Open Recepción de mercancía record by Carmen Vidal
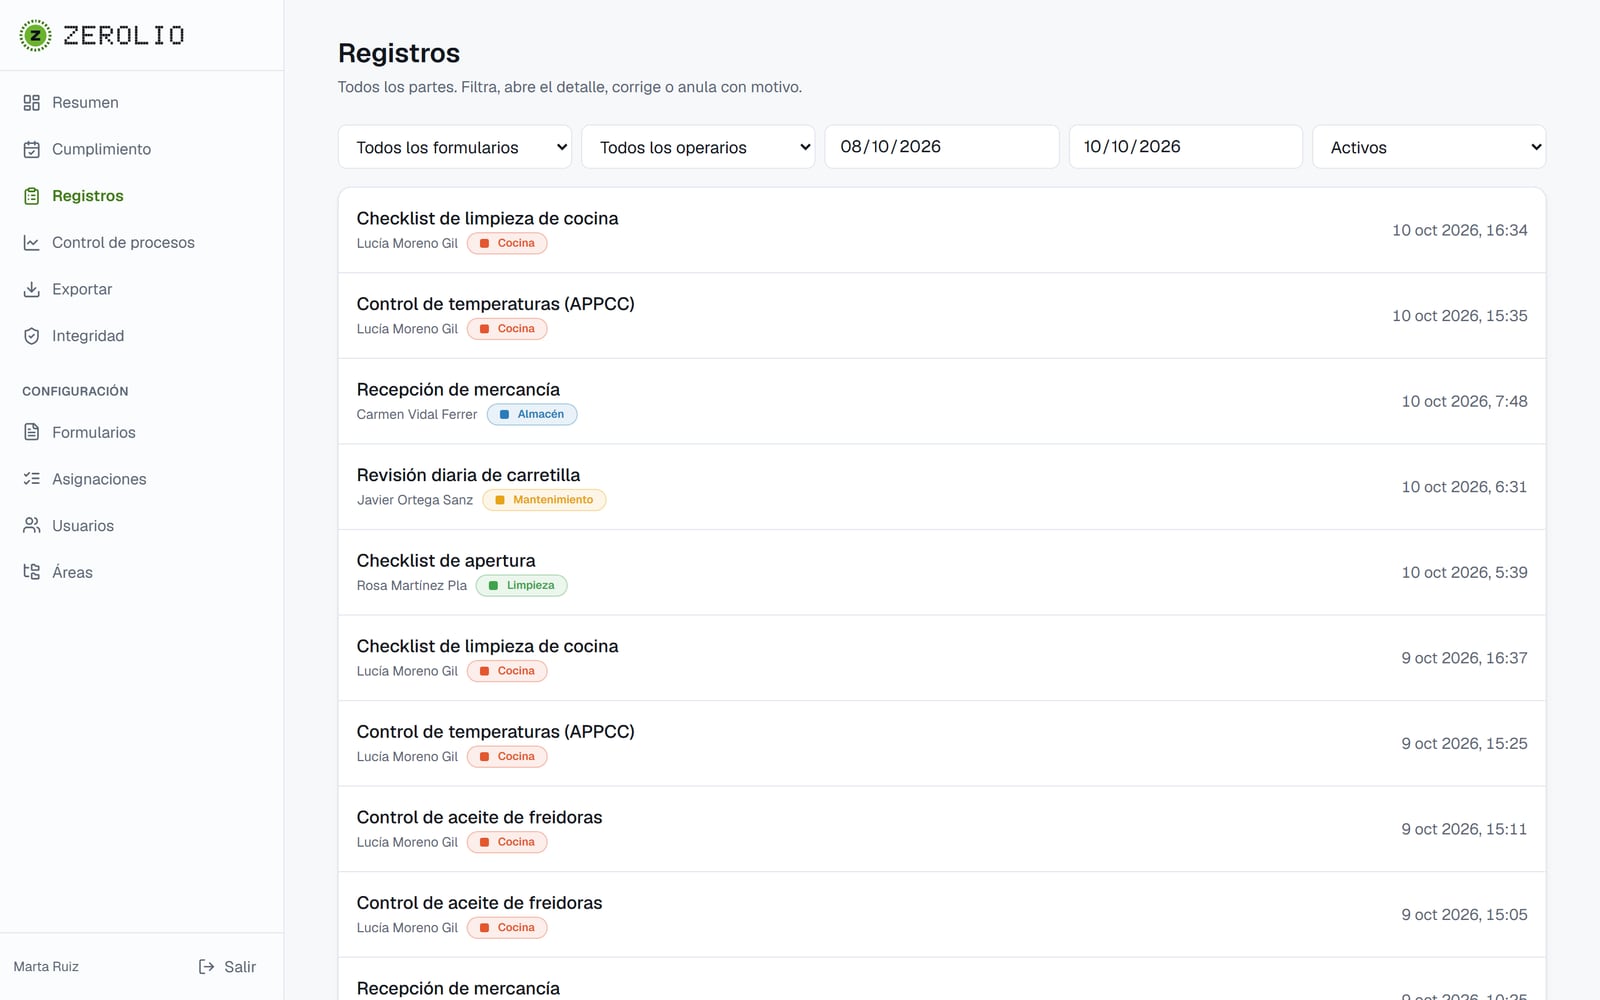This screenshot has height=1000, width=1600. click(942, 401)
